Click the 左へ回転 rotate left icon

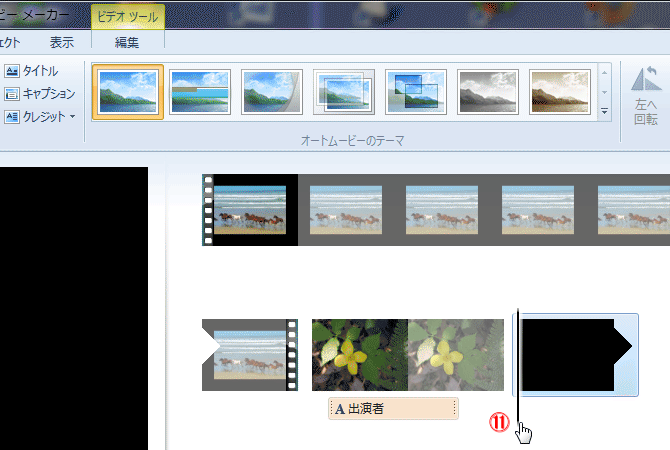(x=645, y=93)
